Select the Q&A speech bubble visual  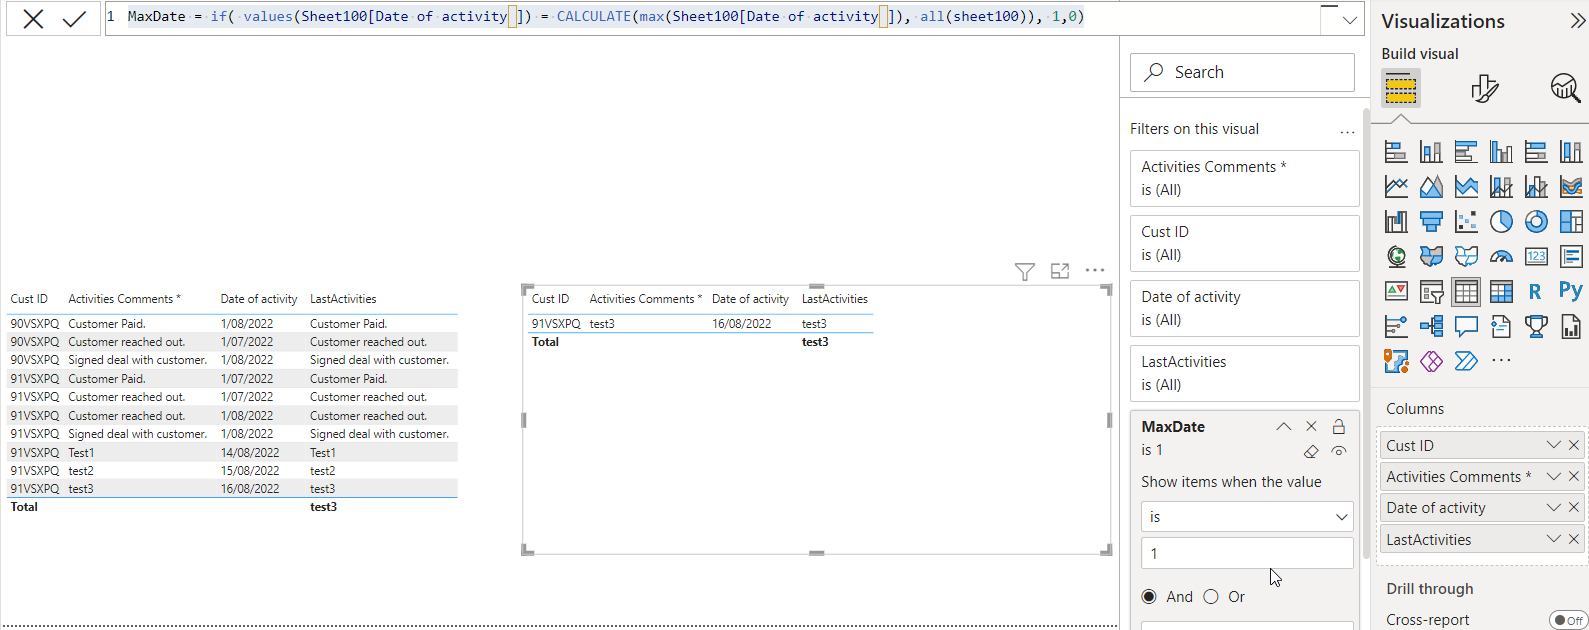point(1466,326)
